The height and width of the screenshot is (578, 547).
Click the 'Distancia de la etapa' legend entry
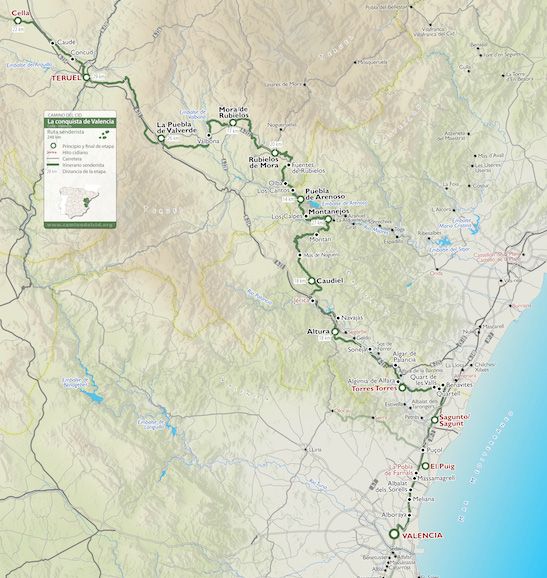pyautogui.click(x=84, y=171)
